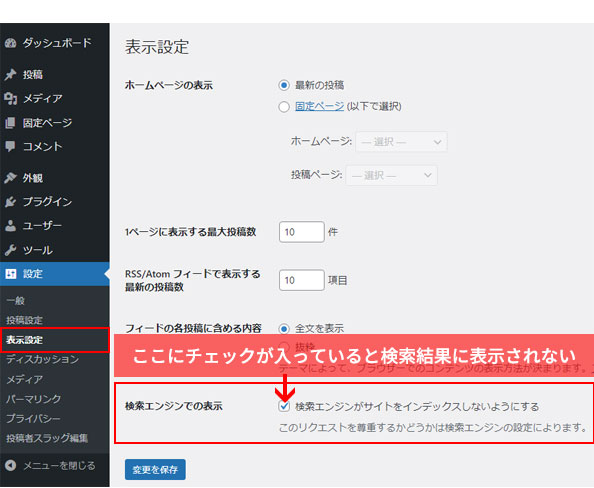594x488 pixels.
Task: Click the メニューを閉じる collapse arrow icon
Action: pos(11,465)
